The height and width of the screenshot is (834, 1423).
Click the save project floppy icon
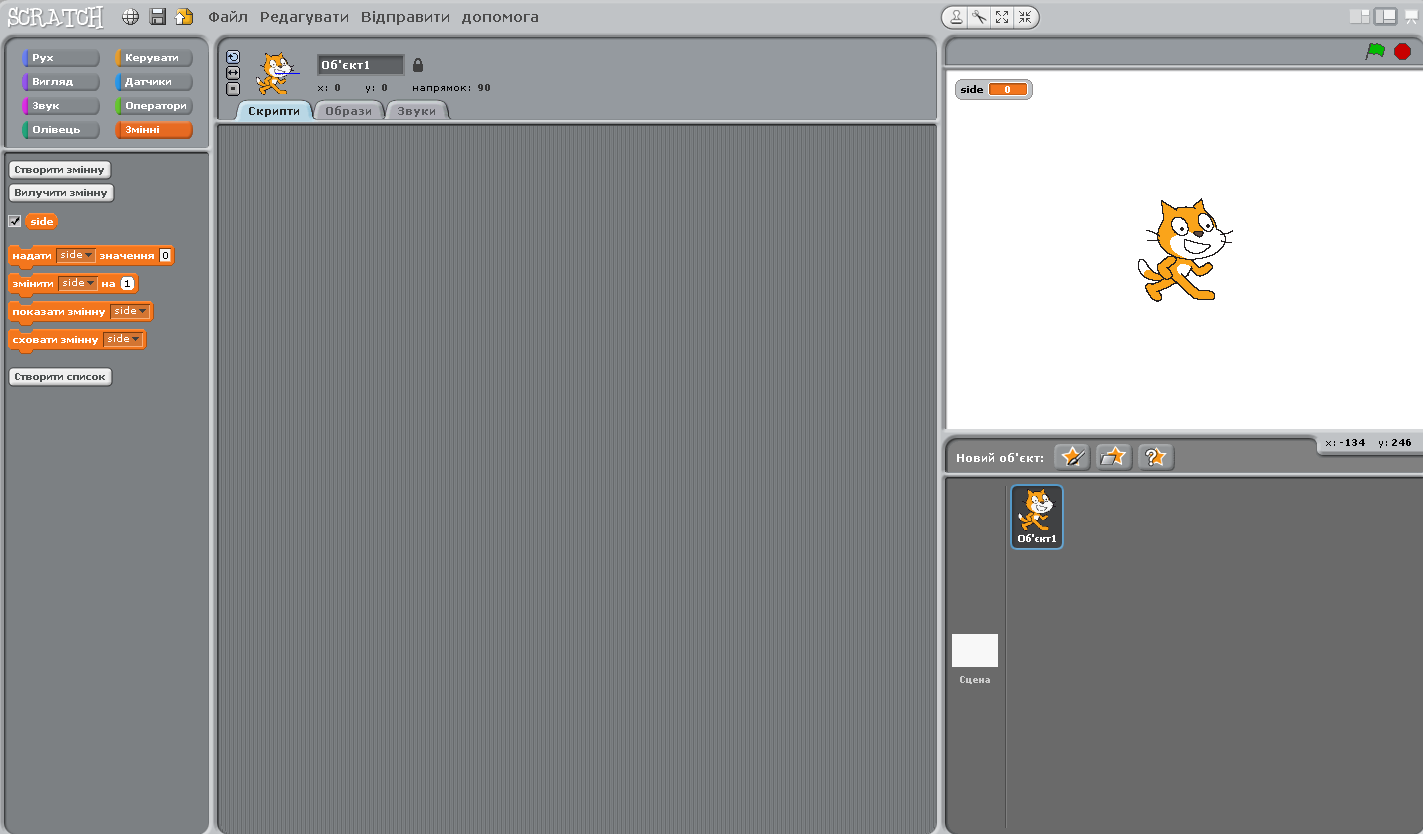(x=157, y=17)
